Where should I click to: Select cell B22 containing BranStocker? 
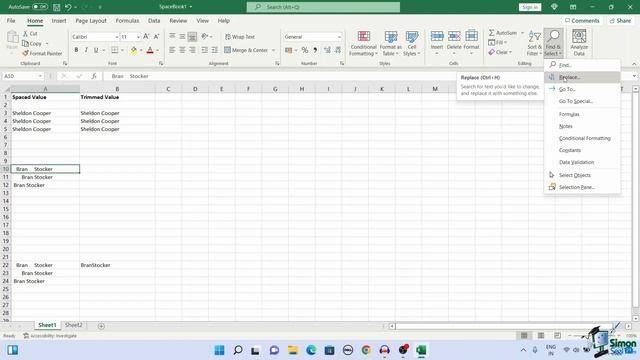[117, 265]
